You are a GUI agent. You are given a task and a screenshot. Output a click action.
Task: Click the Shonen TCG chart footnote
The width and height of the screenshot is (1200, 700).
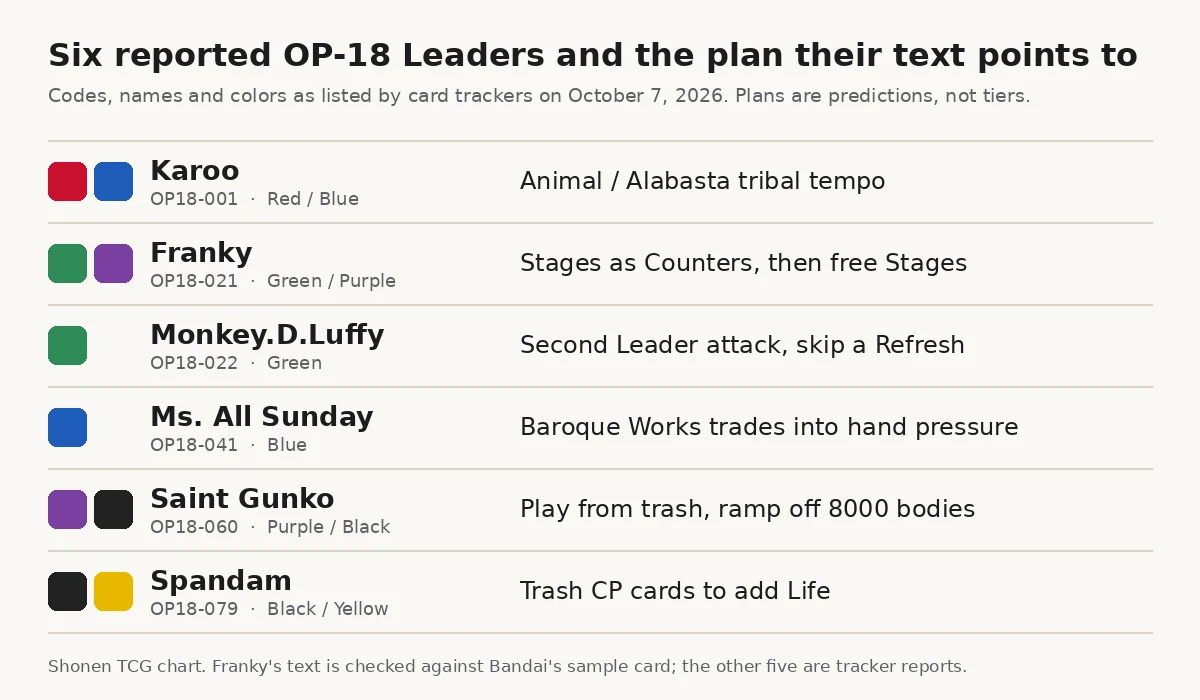click(507, 667)
